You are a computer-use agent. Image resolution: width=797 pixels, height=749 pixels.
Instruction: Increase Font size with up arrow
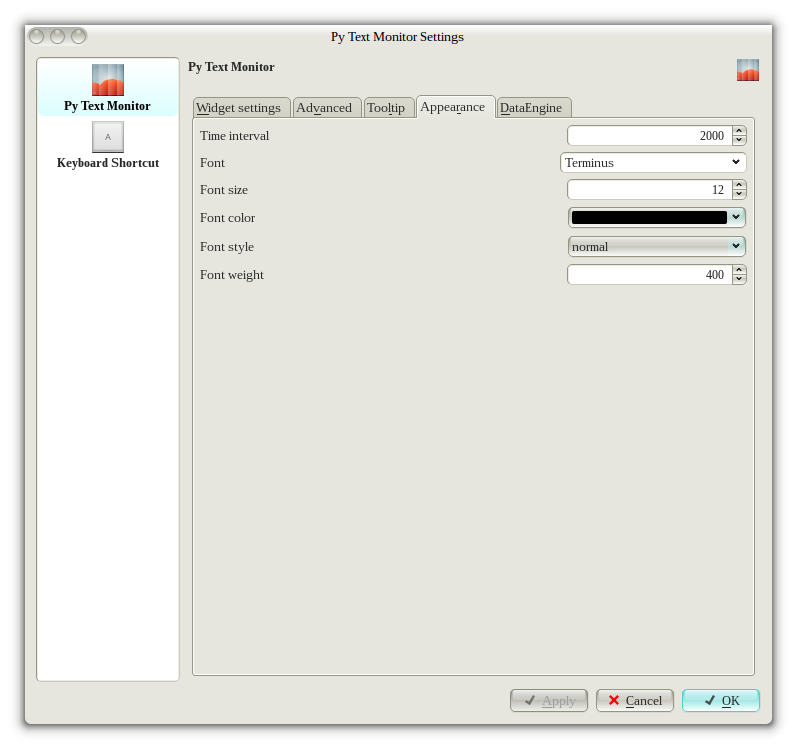coord(739,184)
